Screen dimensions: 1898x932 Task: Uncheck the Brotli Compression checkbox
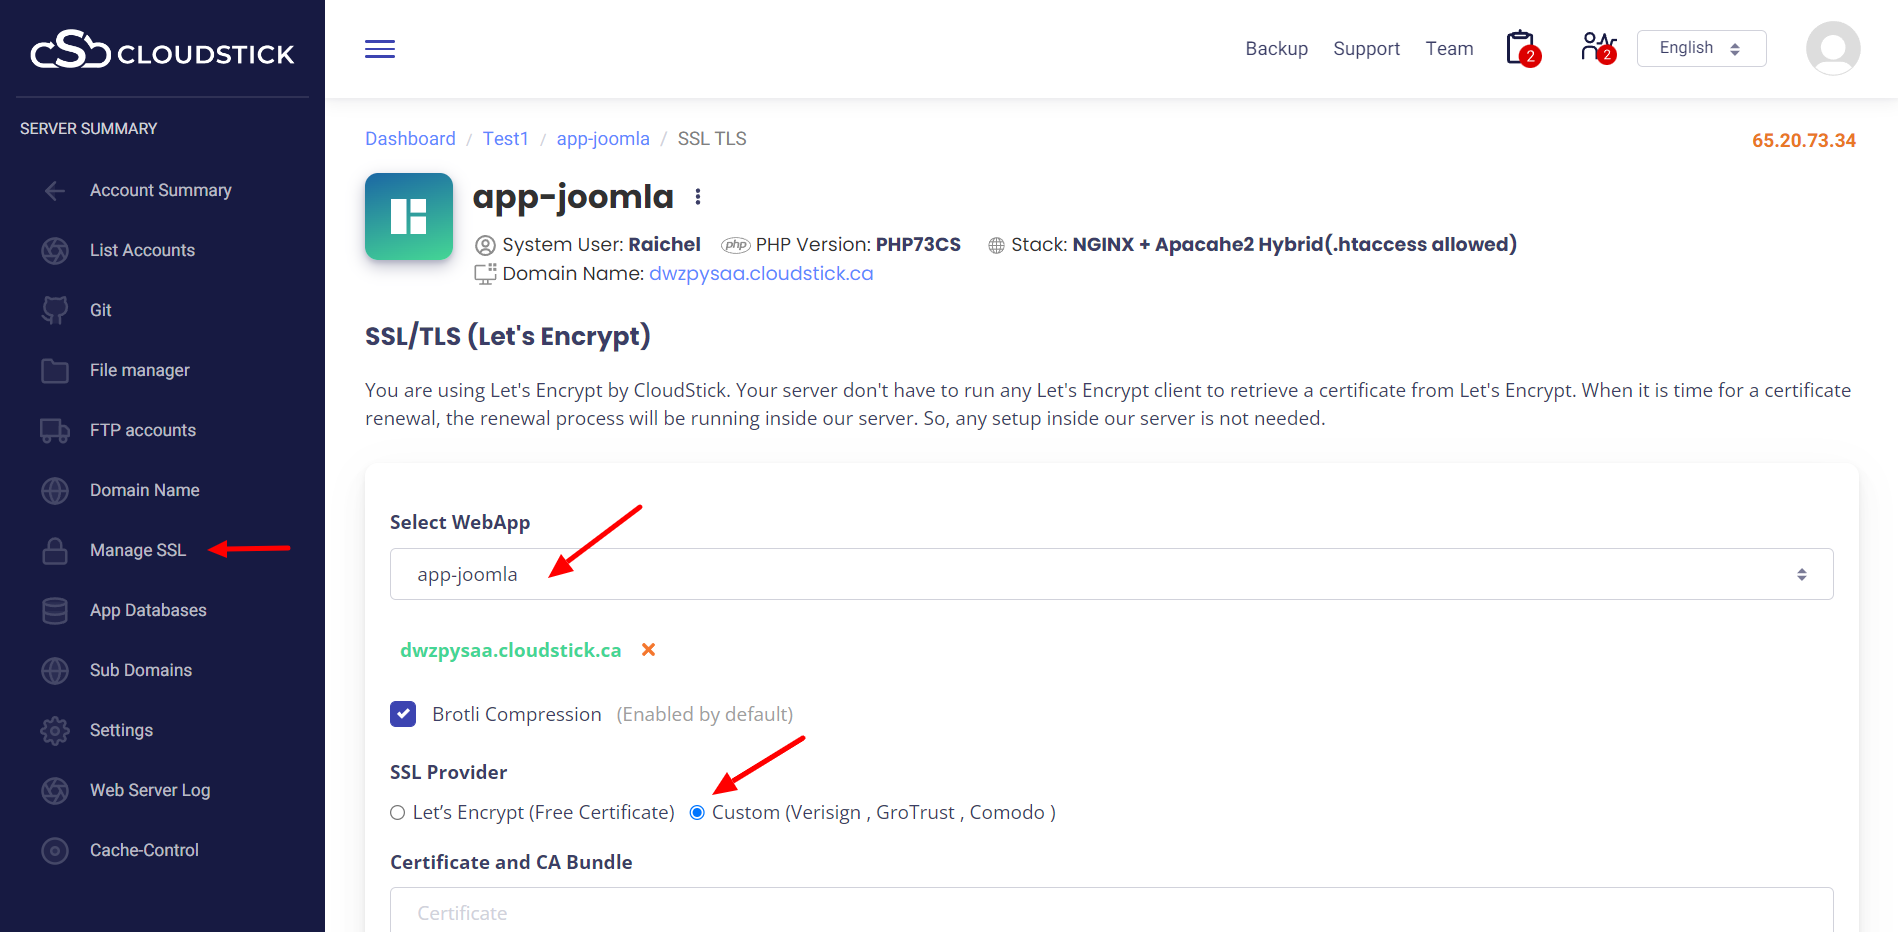[x=403, y=714]
